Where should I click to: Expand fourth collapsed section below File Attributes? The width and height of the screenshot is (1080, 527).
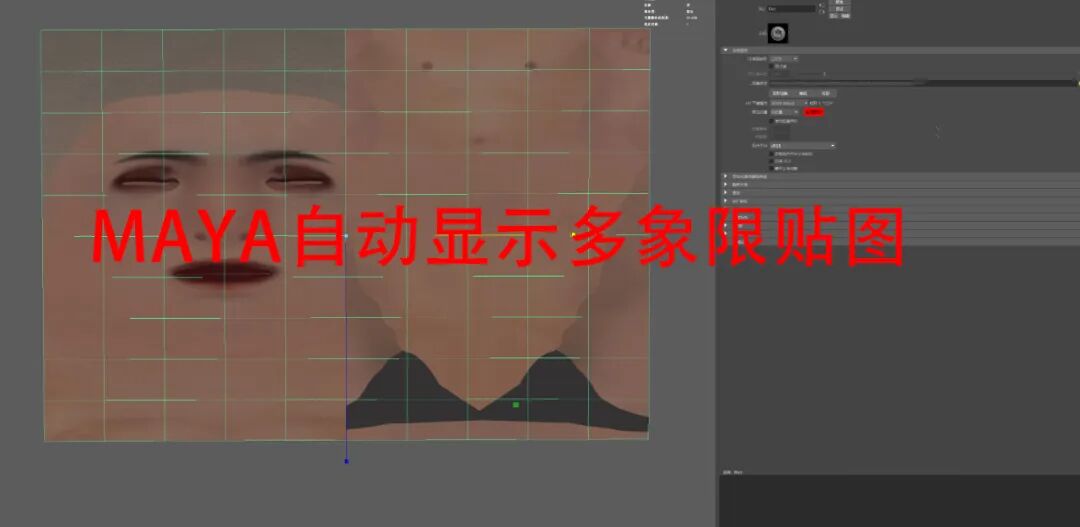click(725, 201)
